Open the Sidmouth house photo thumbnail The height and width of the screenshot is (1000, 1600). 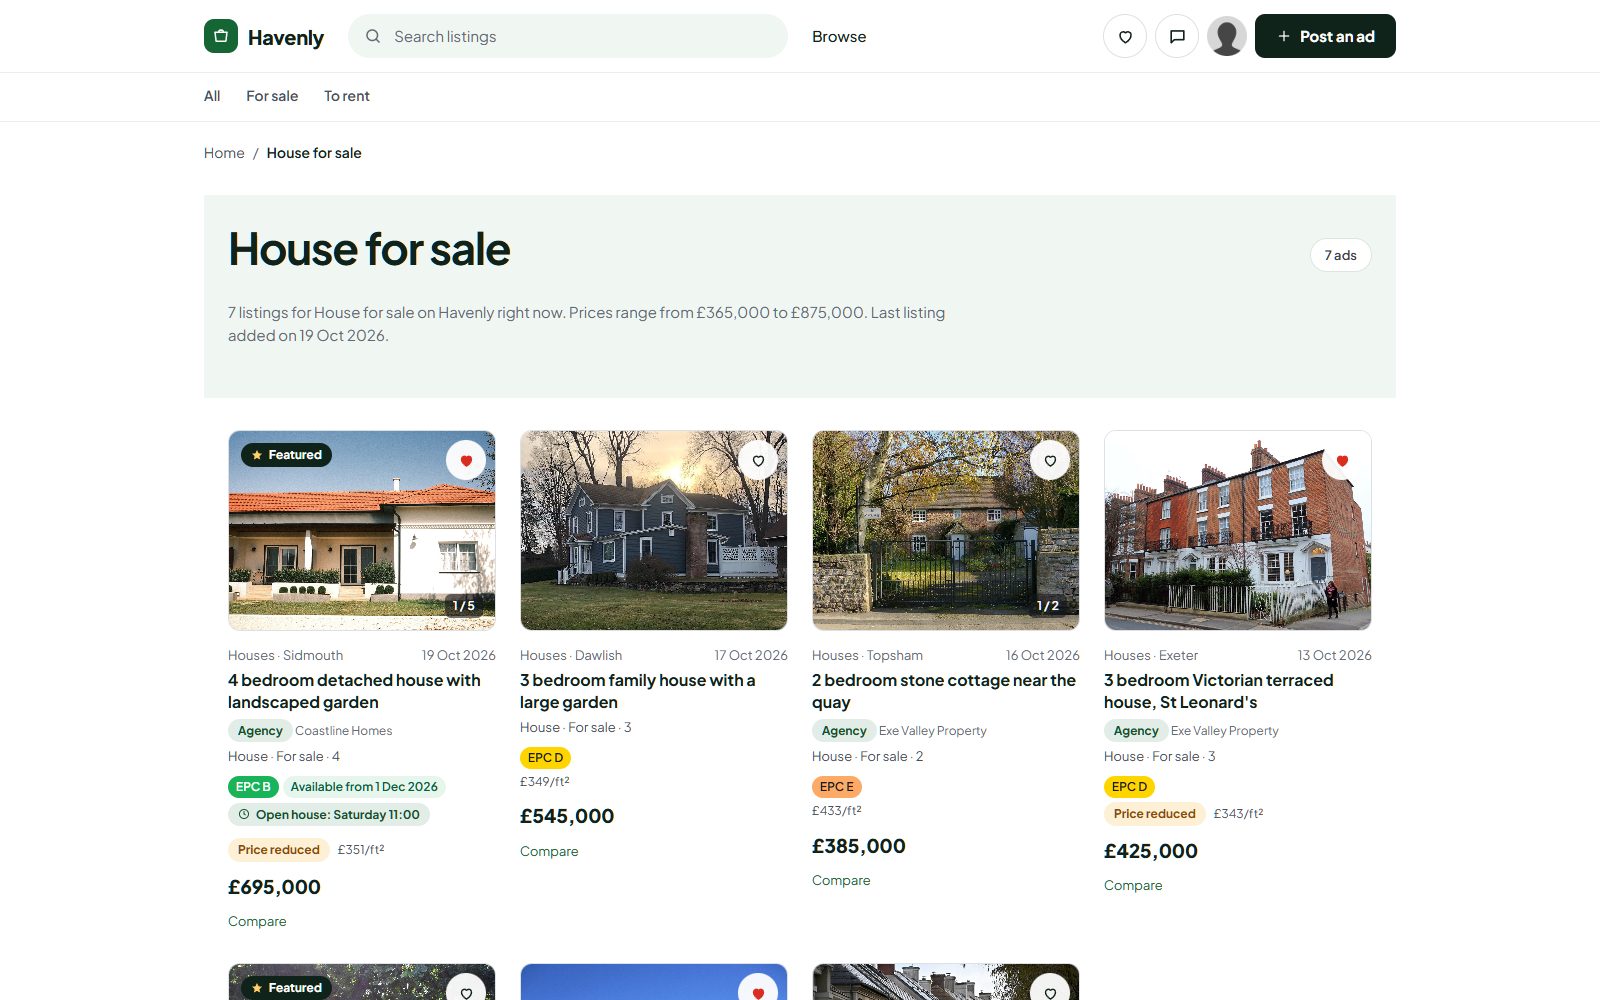point(362,530)
